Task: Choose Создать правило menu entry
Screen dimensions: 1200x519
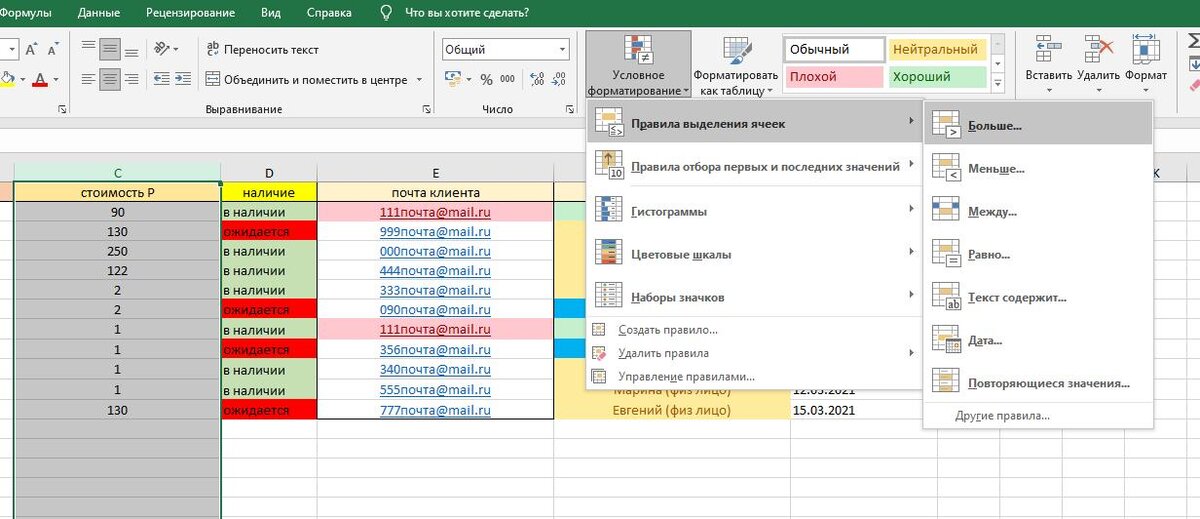Action: (x=754, y=329)
